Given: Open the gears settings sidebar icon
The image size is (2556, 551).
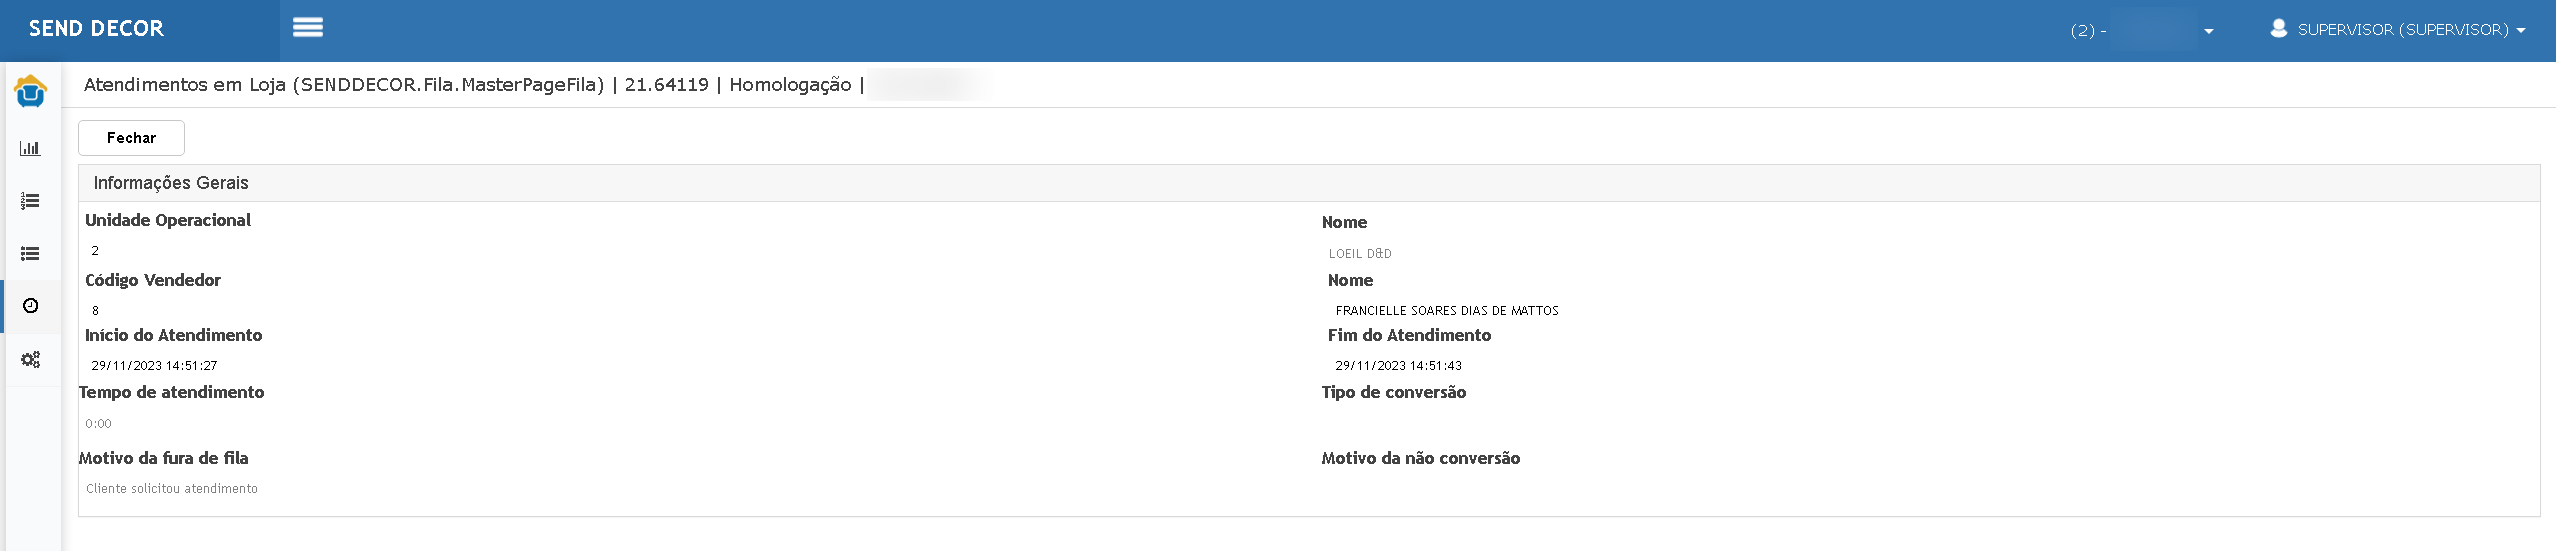Looking at the screenshot, I should click(30, 359).
